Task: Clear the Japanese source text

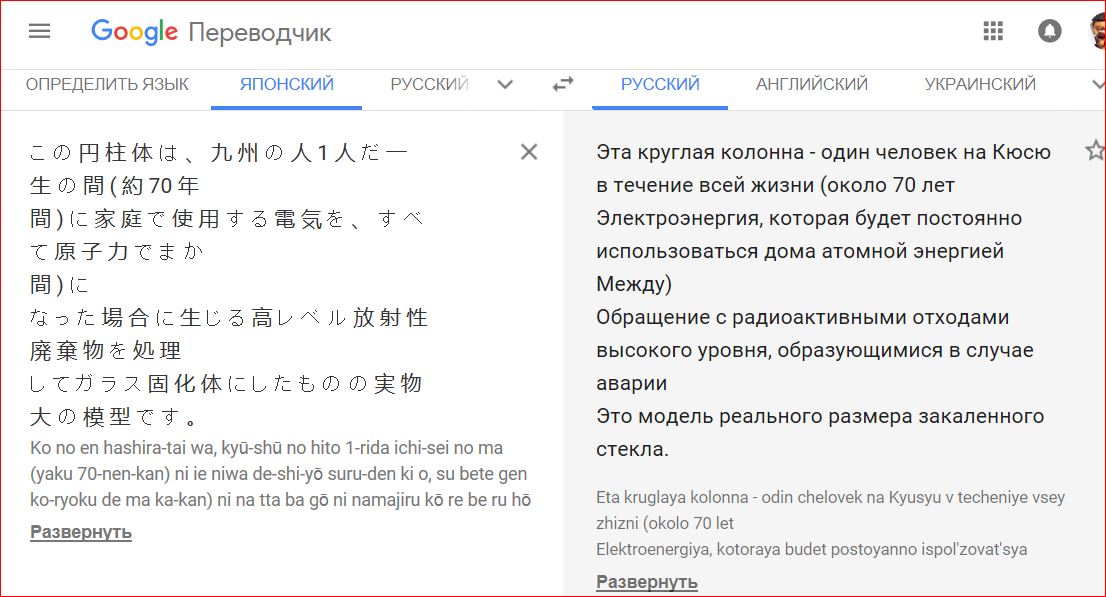Action: [529, 152]
